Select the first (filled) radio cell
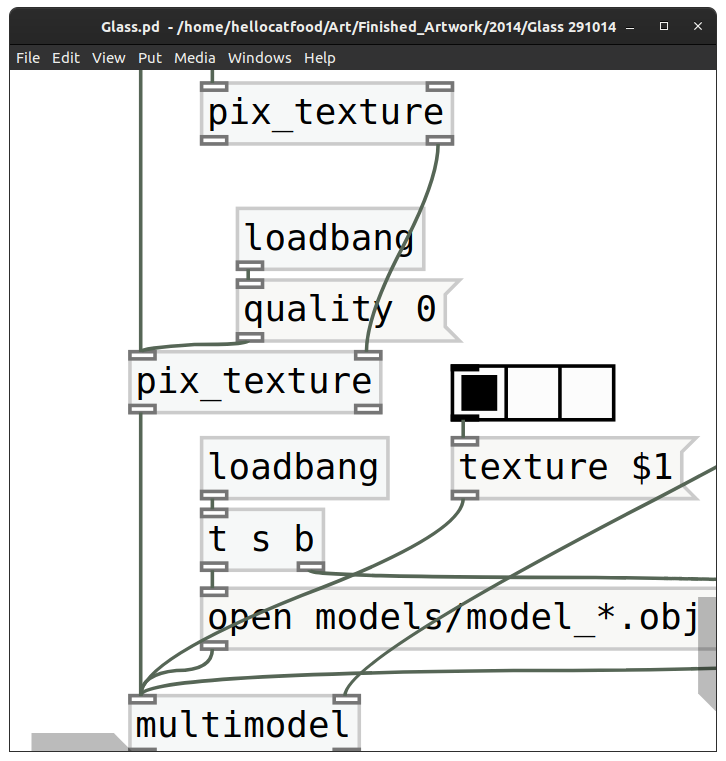This screenshot has width=726, height=761. pos(479,393)
